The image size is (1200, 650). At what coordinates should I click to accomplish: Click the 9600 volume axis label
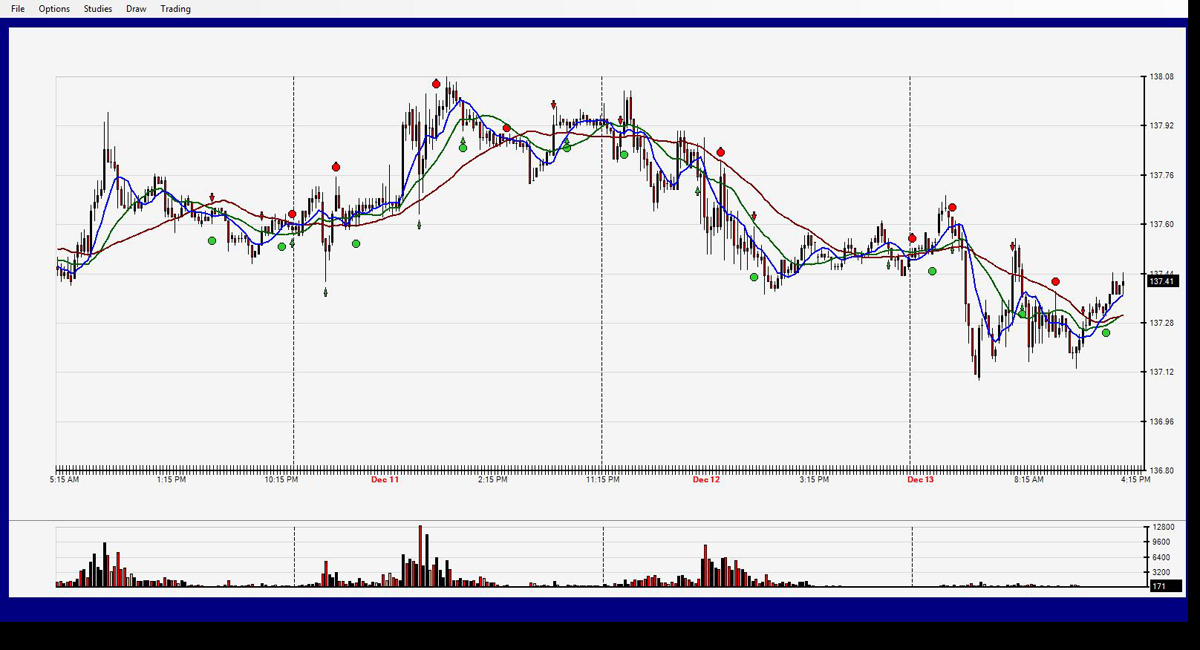point(1159,542)
